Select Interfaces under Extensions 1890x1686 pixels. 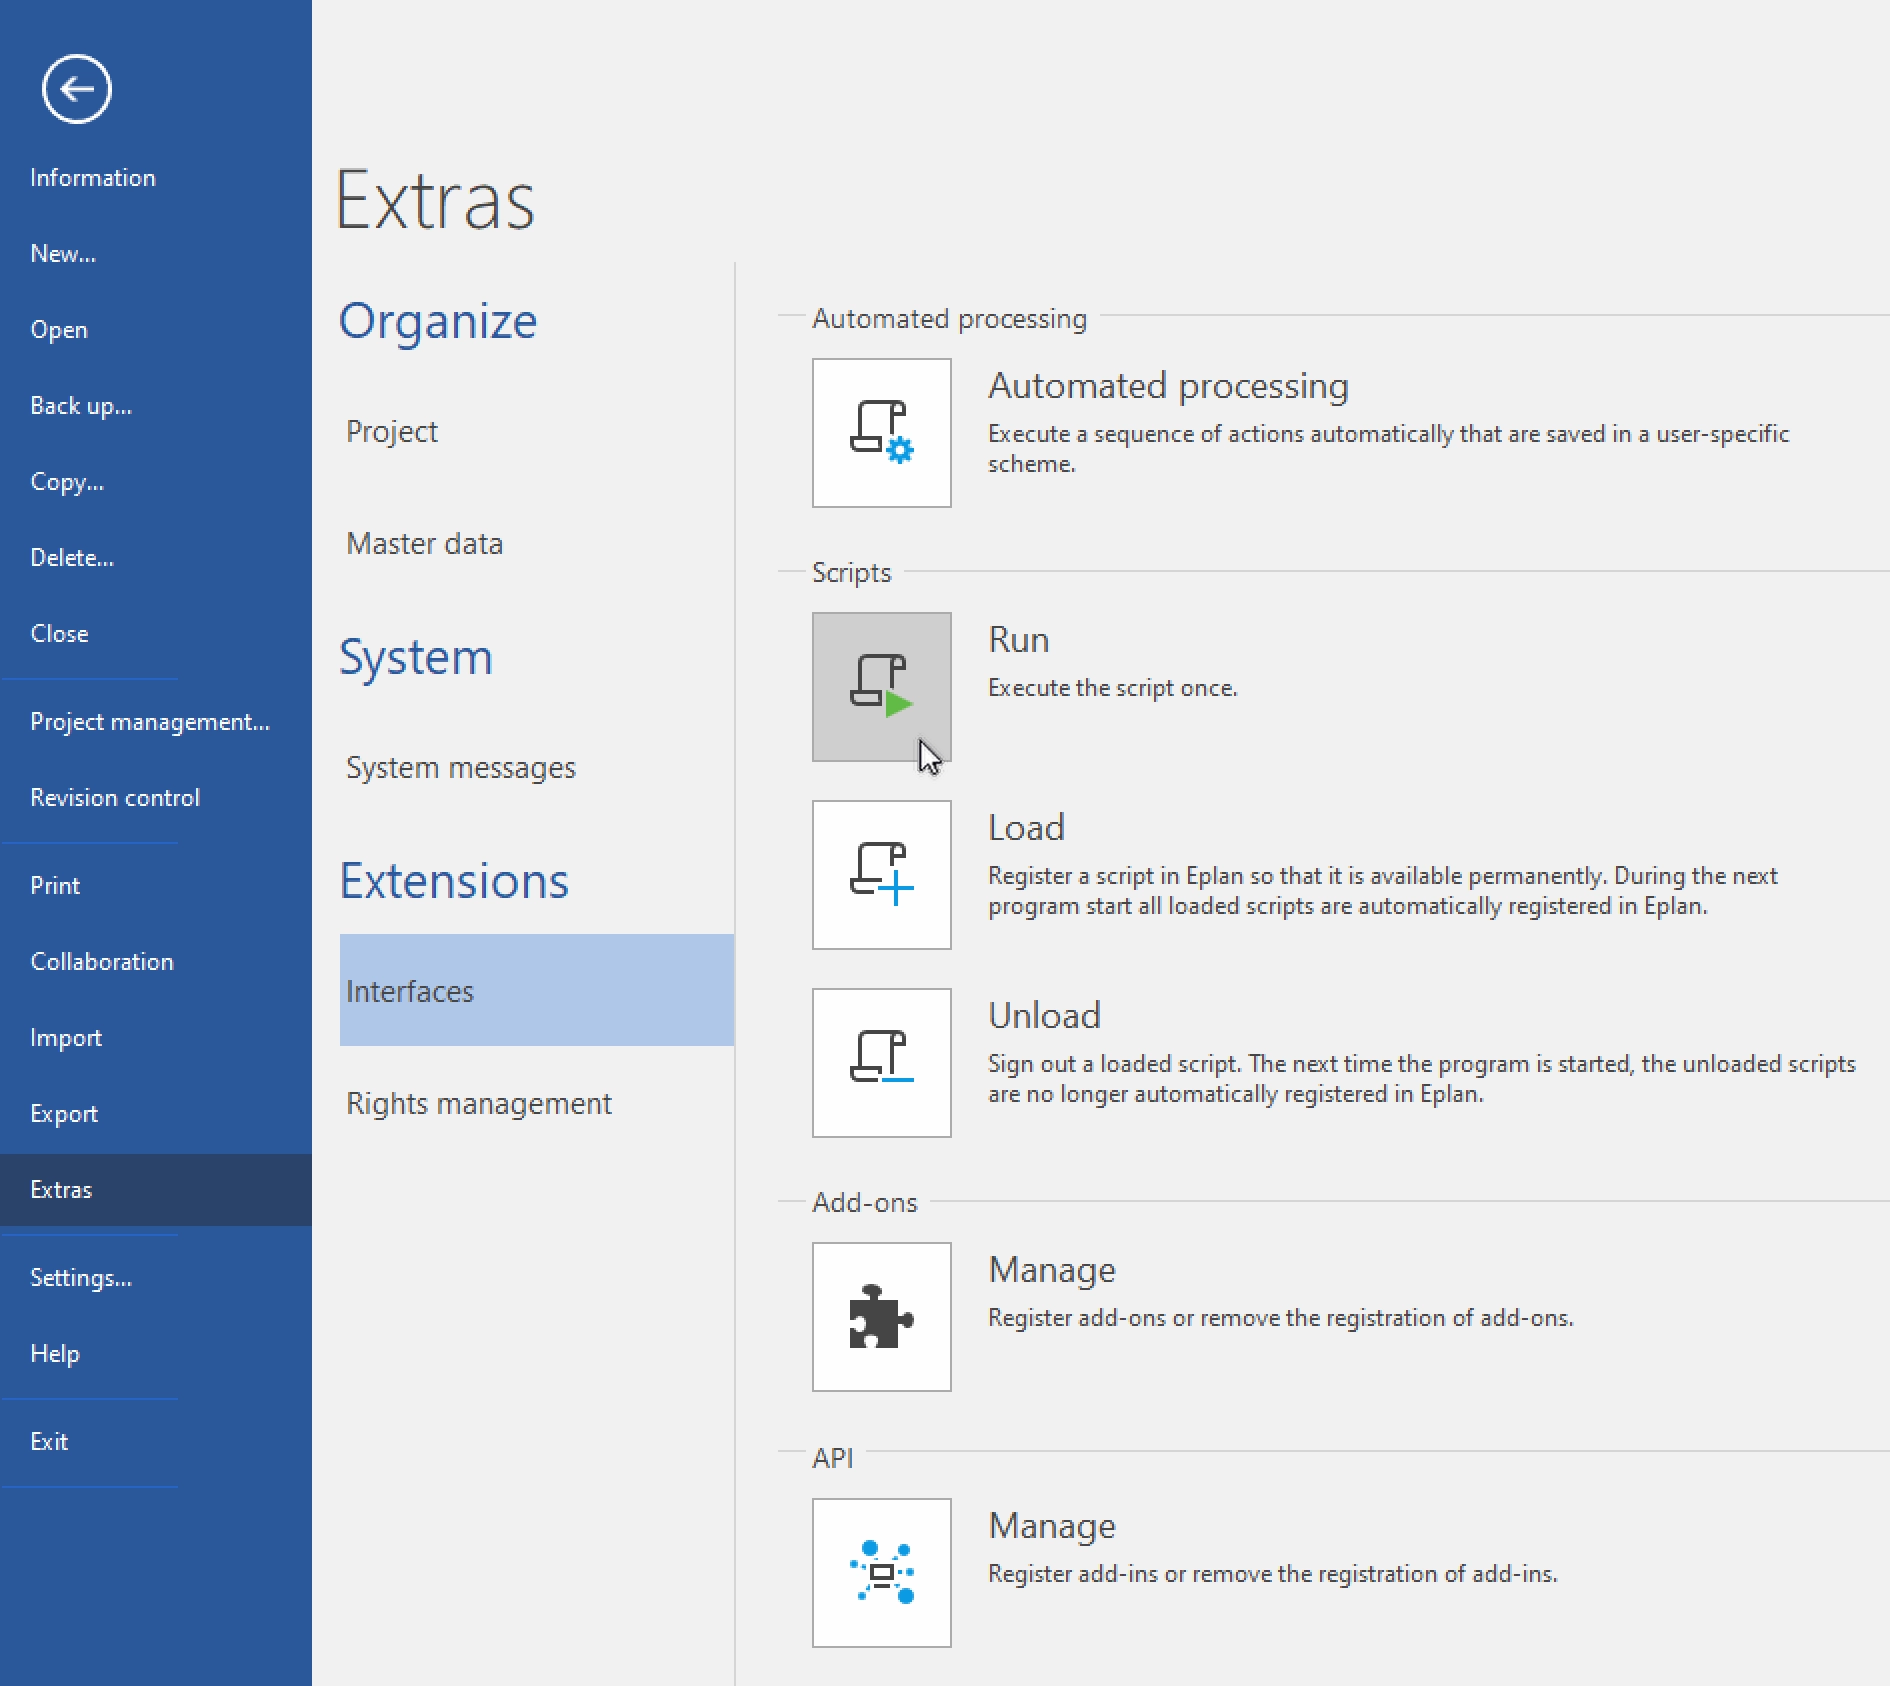[x=537, y=990]
